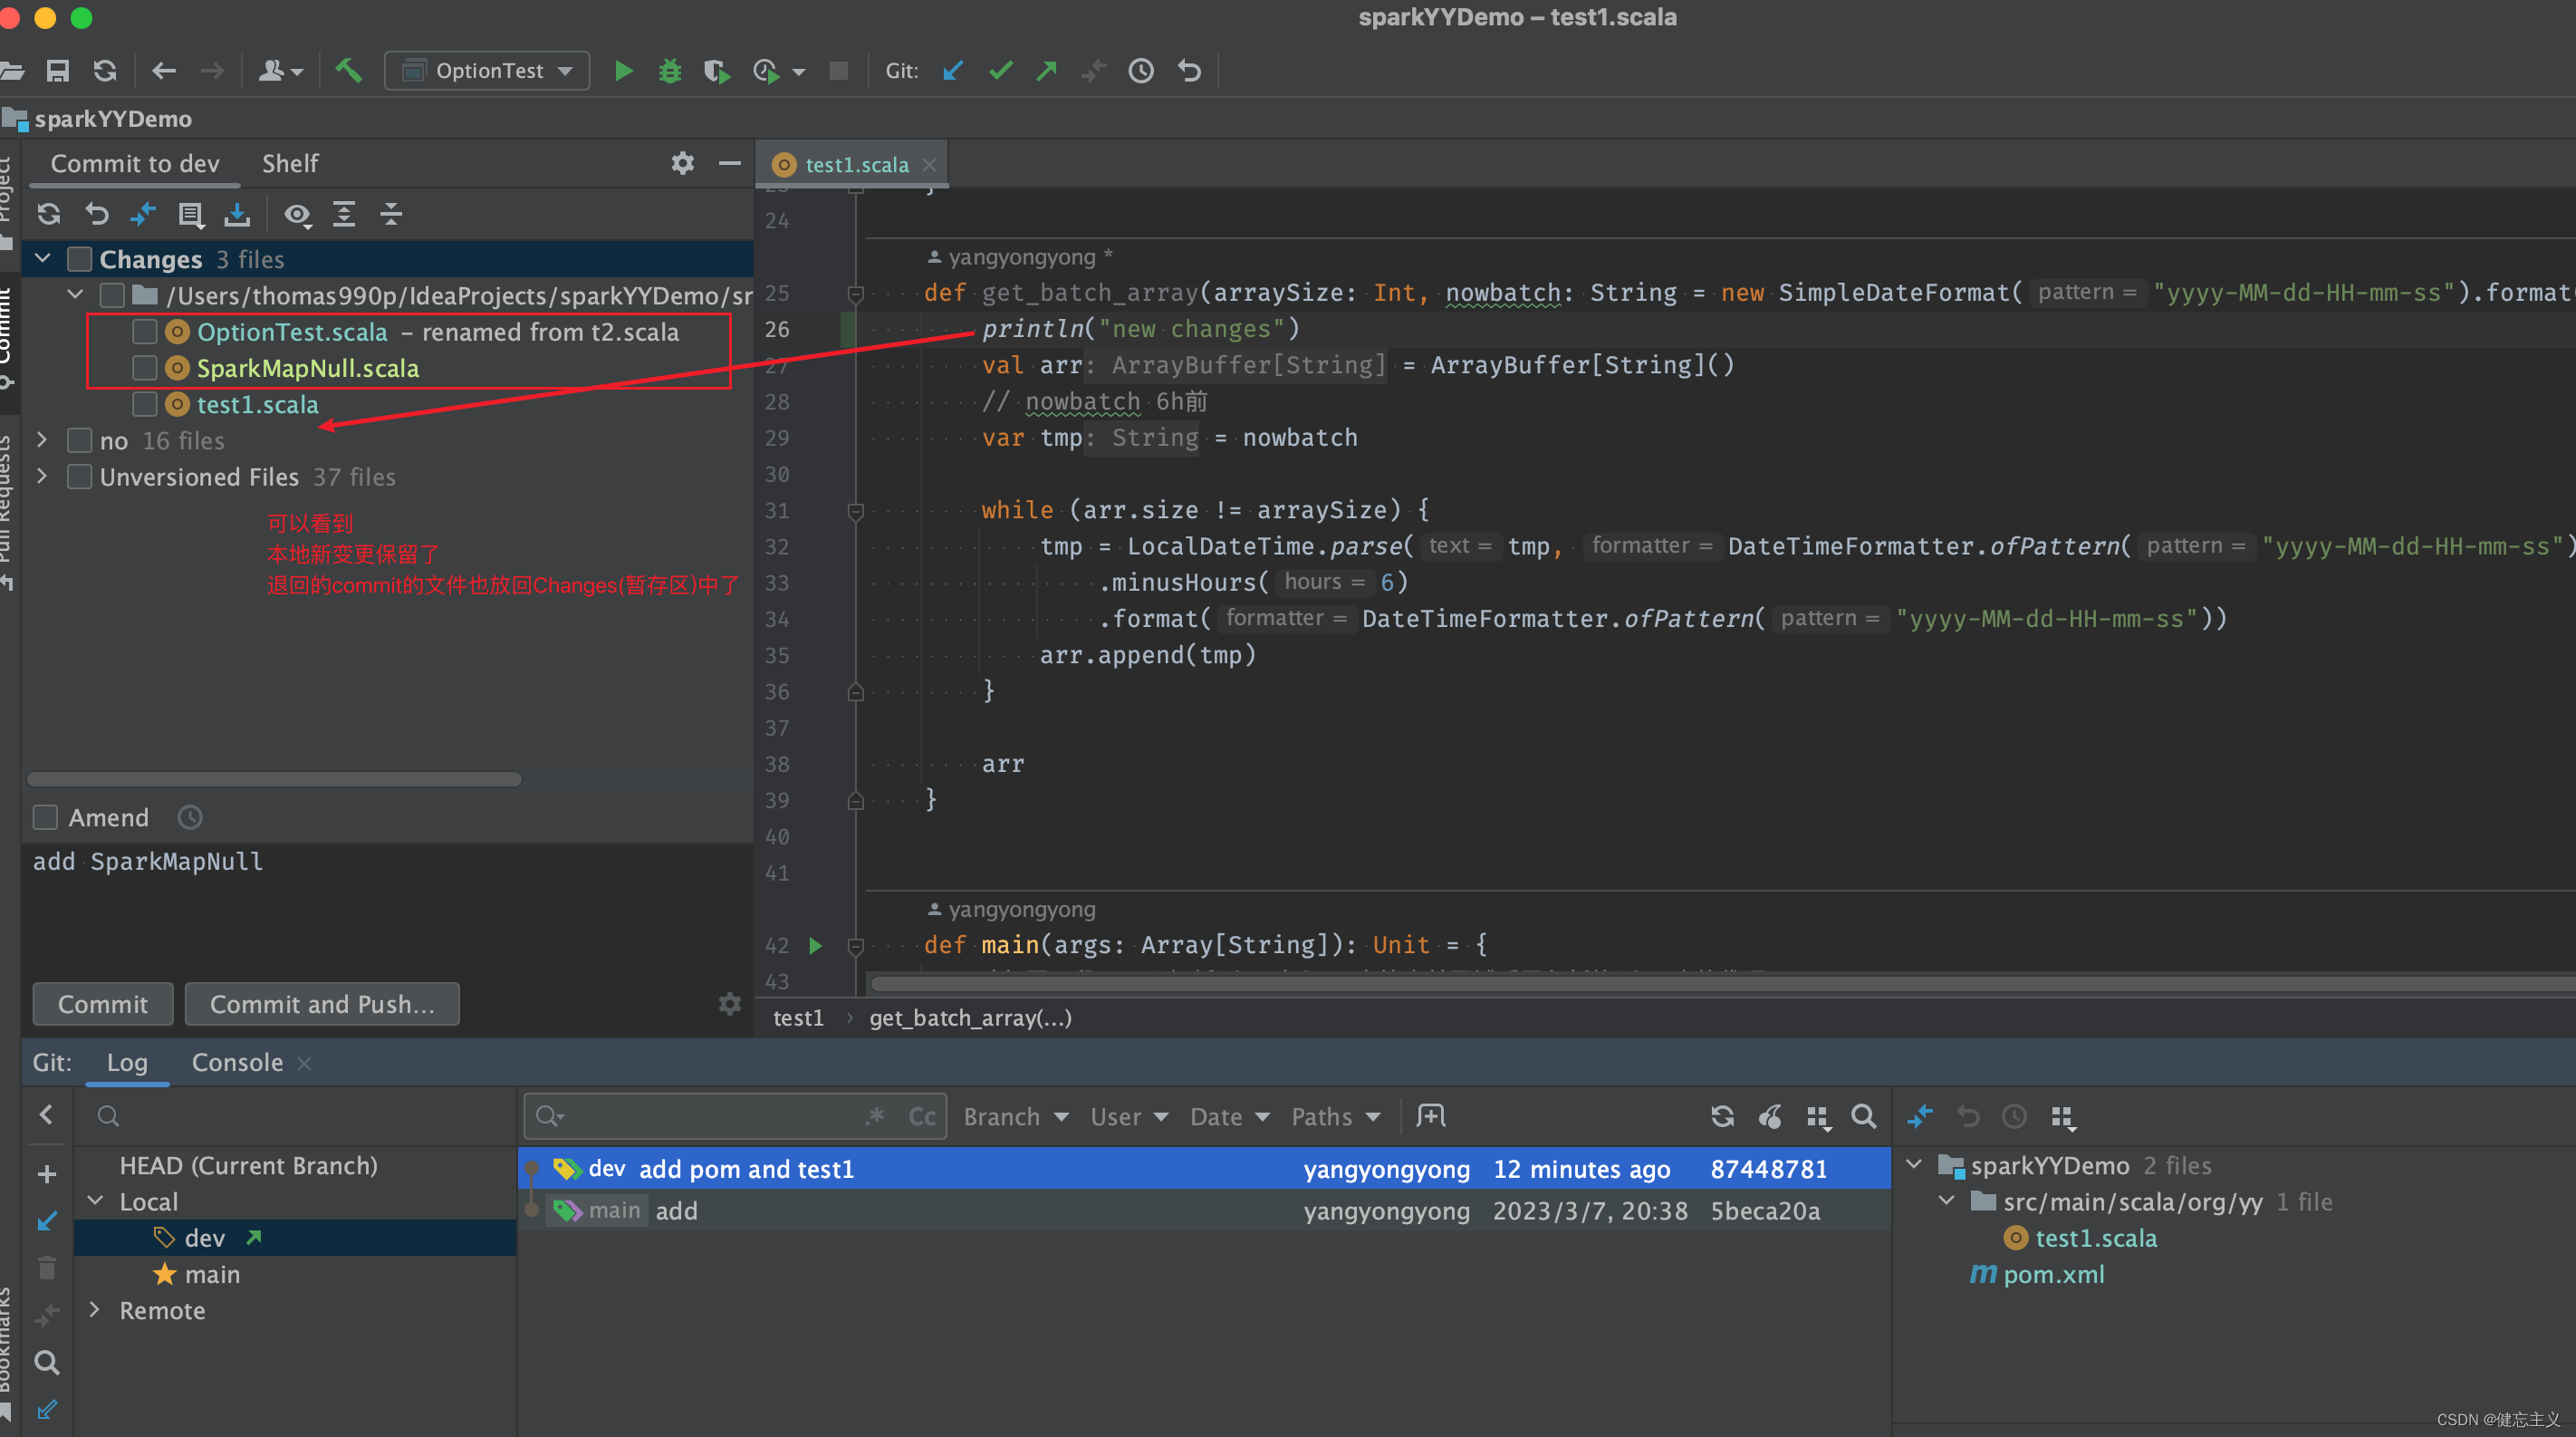The image size is (2576, 1437).
Task: Click the Git push arrow icon
Action: coord(1047,71)
